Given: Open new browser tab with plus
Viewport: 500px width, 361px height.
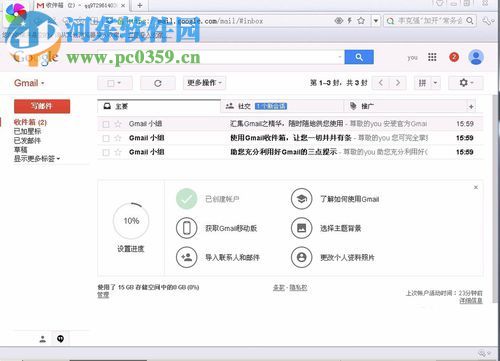Looking at the screenshot, I should 140,5.
